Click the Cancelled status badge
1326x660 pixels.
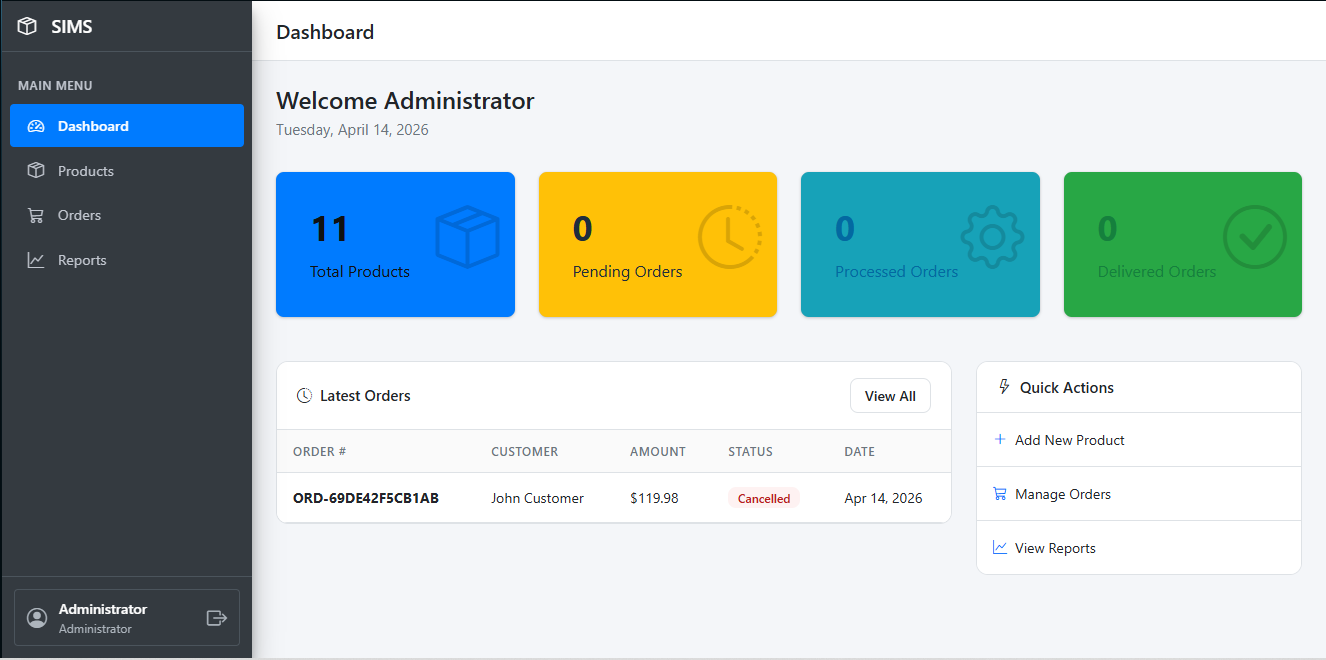pyautogui.click(x=763, y=497)
